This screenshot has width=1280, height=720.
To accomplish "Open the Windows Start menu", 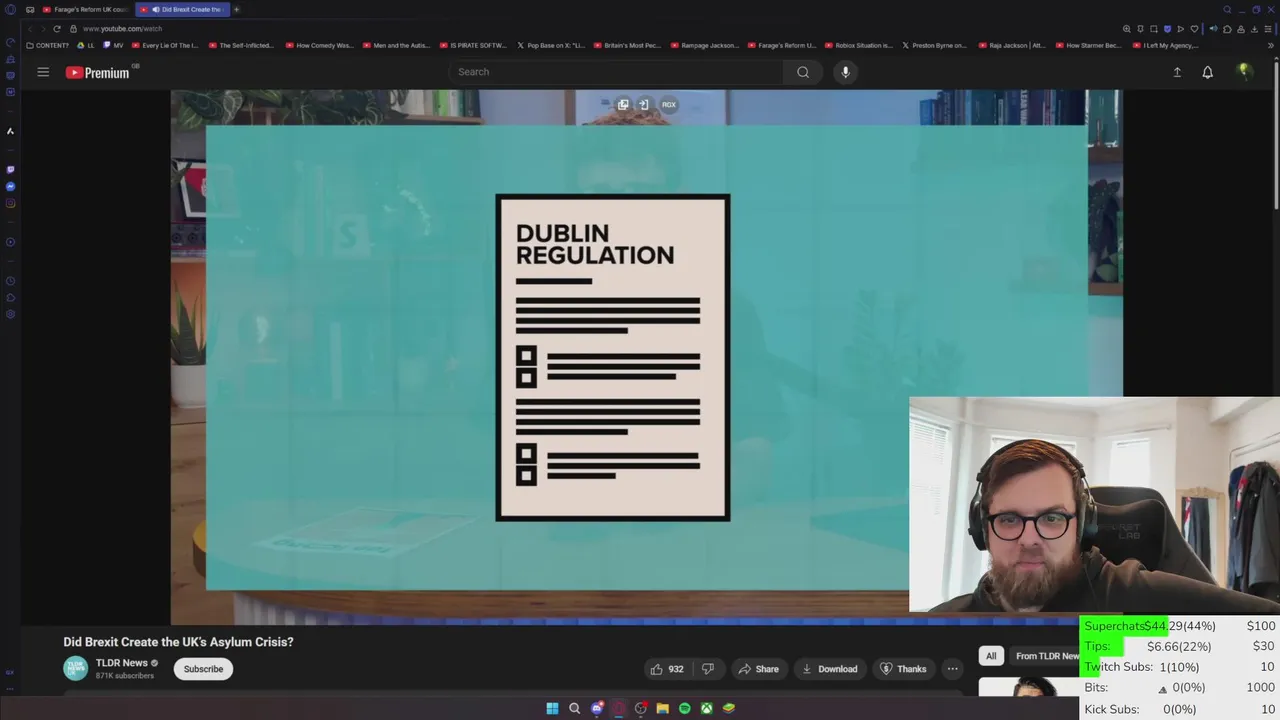I will pyautogui.click(x=552, y=708).
